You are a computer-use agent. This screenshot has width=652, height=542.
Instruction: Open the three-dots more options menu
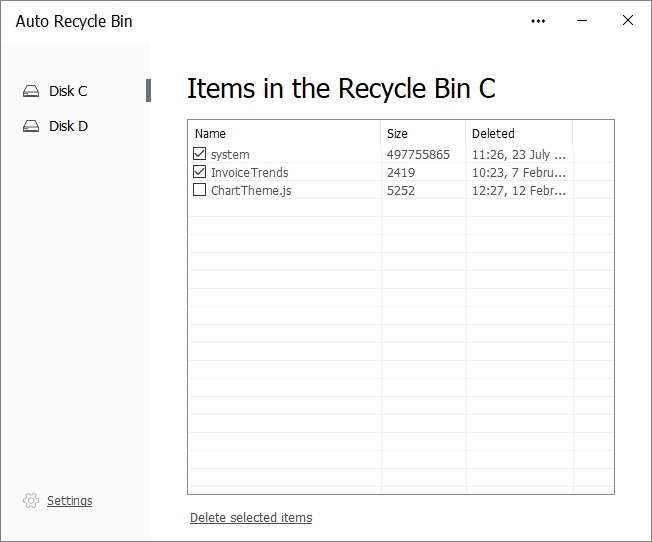[538, 21]
